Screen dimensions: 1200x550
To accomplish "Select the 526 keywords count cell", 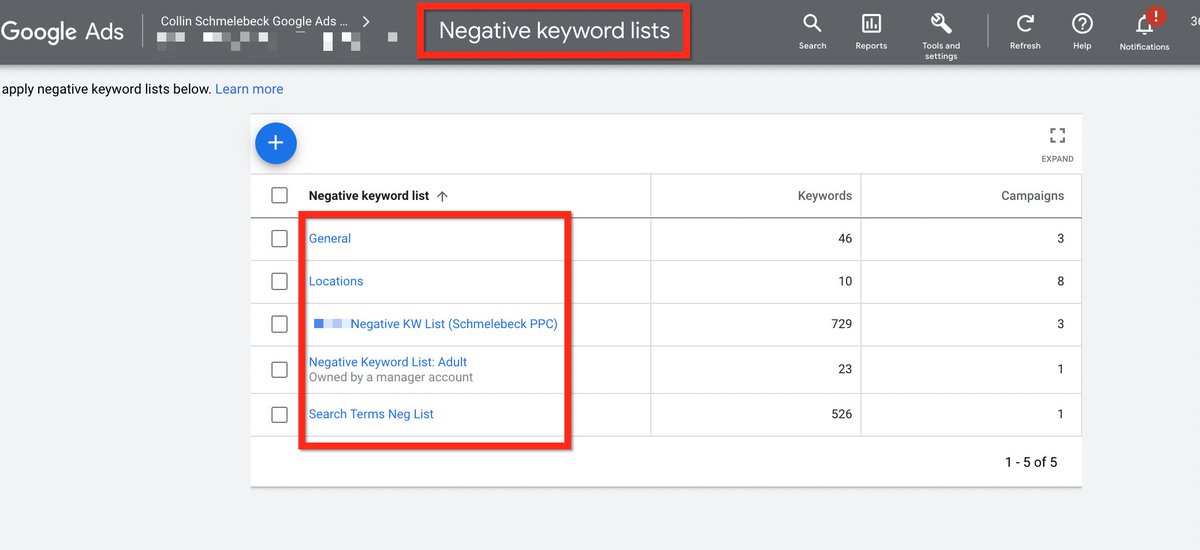I will [841, 414].
